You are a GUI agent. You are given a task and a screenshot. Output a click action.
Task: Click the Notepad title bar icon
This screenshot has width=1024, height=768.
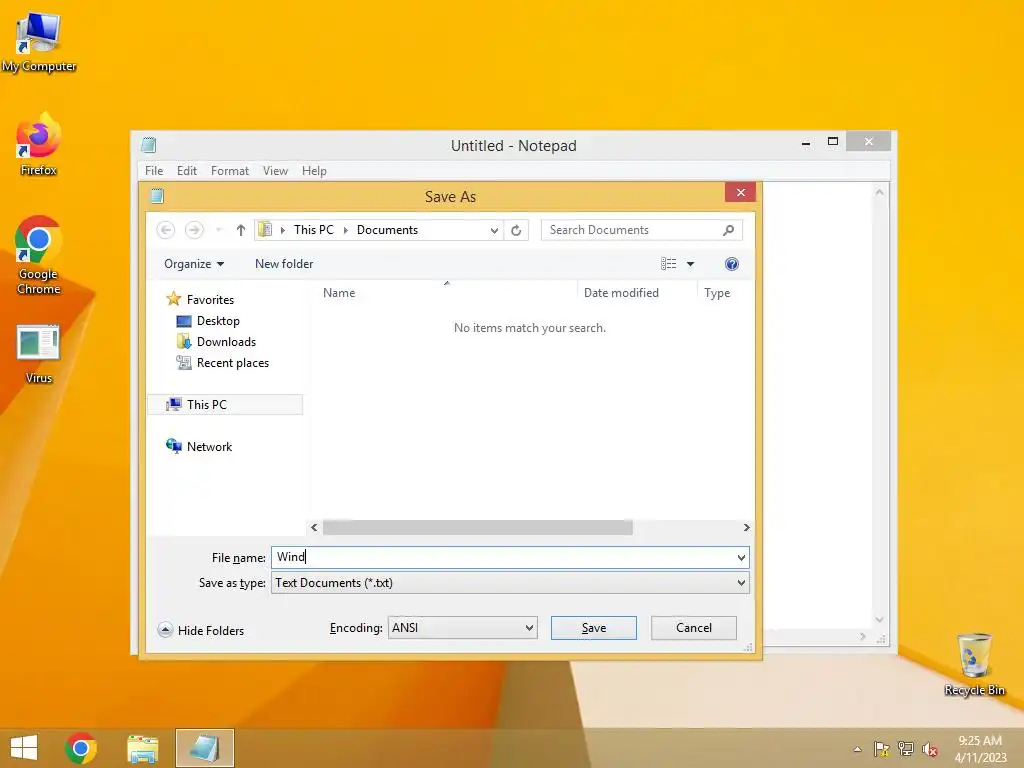[x=149, y=145]
